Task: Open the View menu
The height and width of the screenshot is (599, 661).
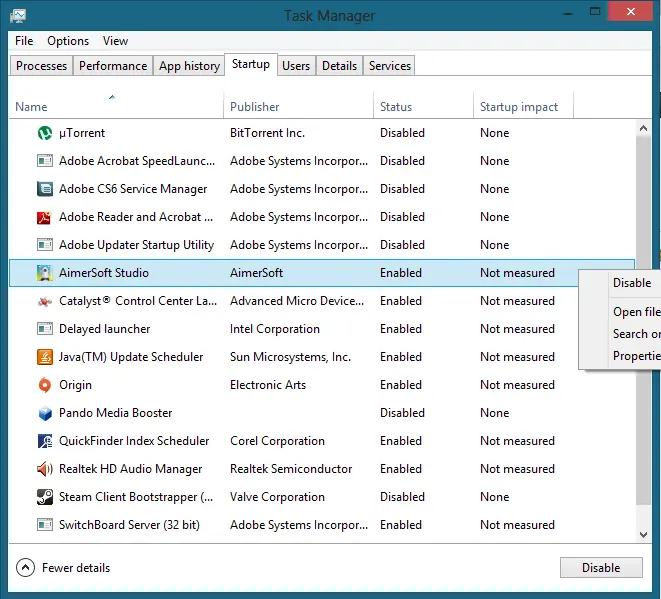Action: [x=115, y=41]
